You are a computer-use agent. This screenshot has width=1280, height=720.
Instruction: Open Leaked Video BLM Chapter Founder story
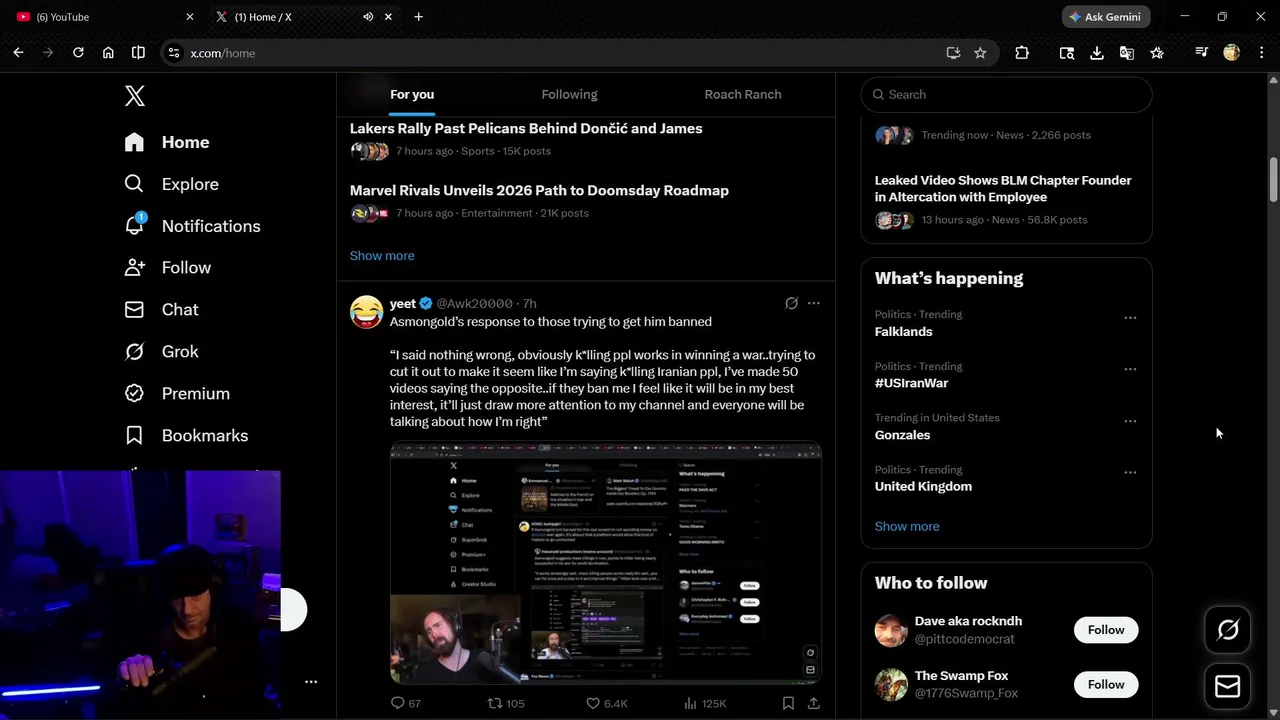(1003, 189)
